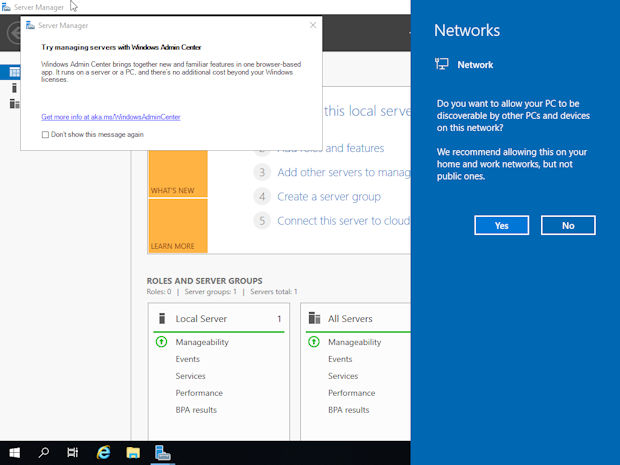Click Connect this server to cloud services

tap(344, 221)
